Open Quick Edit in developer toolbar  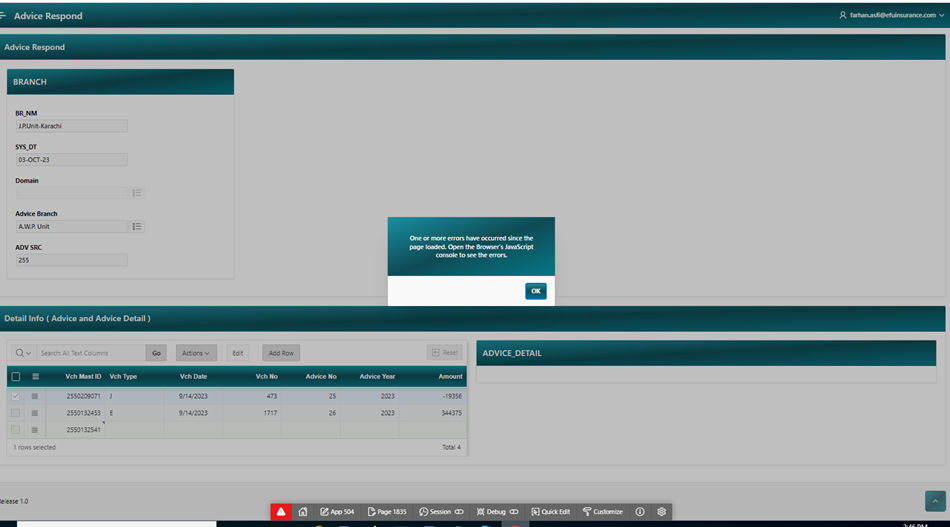[x=551, y=511]
